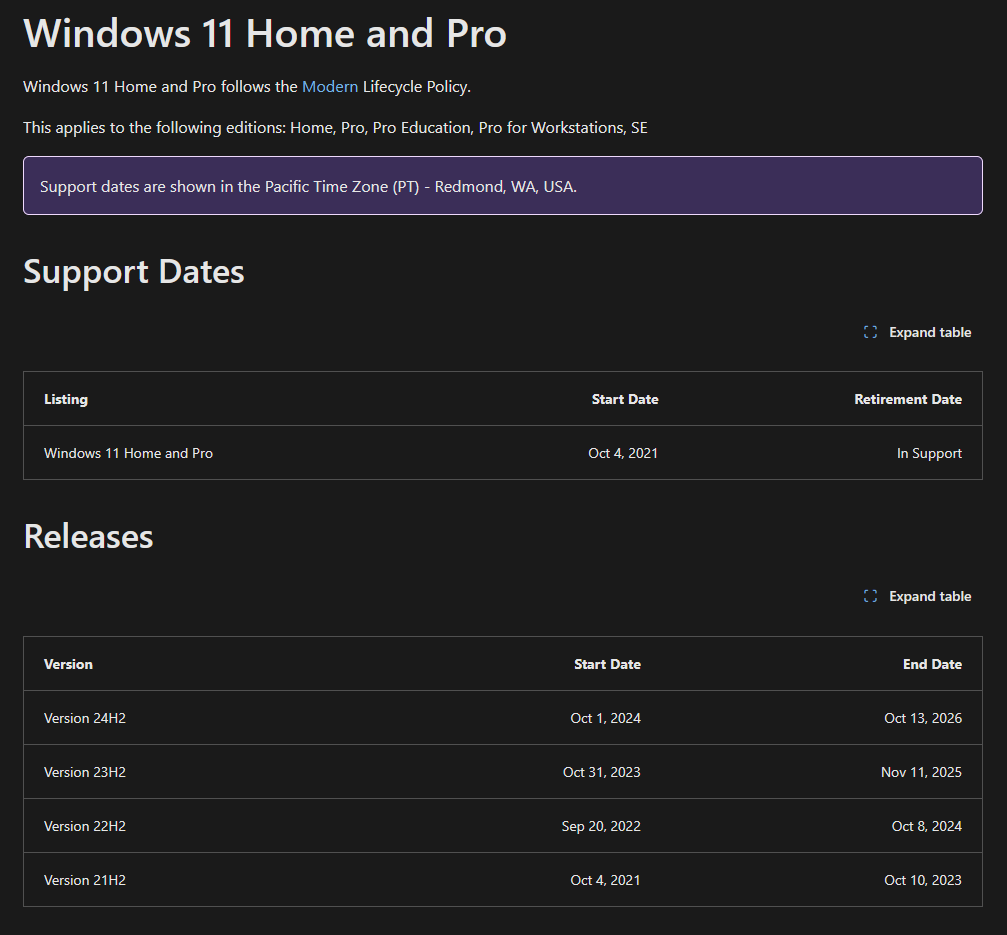Click the expand icon above Support Dates table

870,332
